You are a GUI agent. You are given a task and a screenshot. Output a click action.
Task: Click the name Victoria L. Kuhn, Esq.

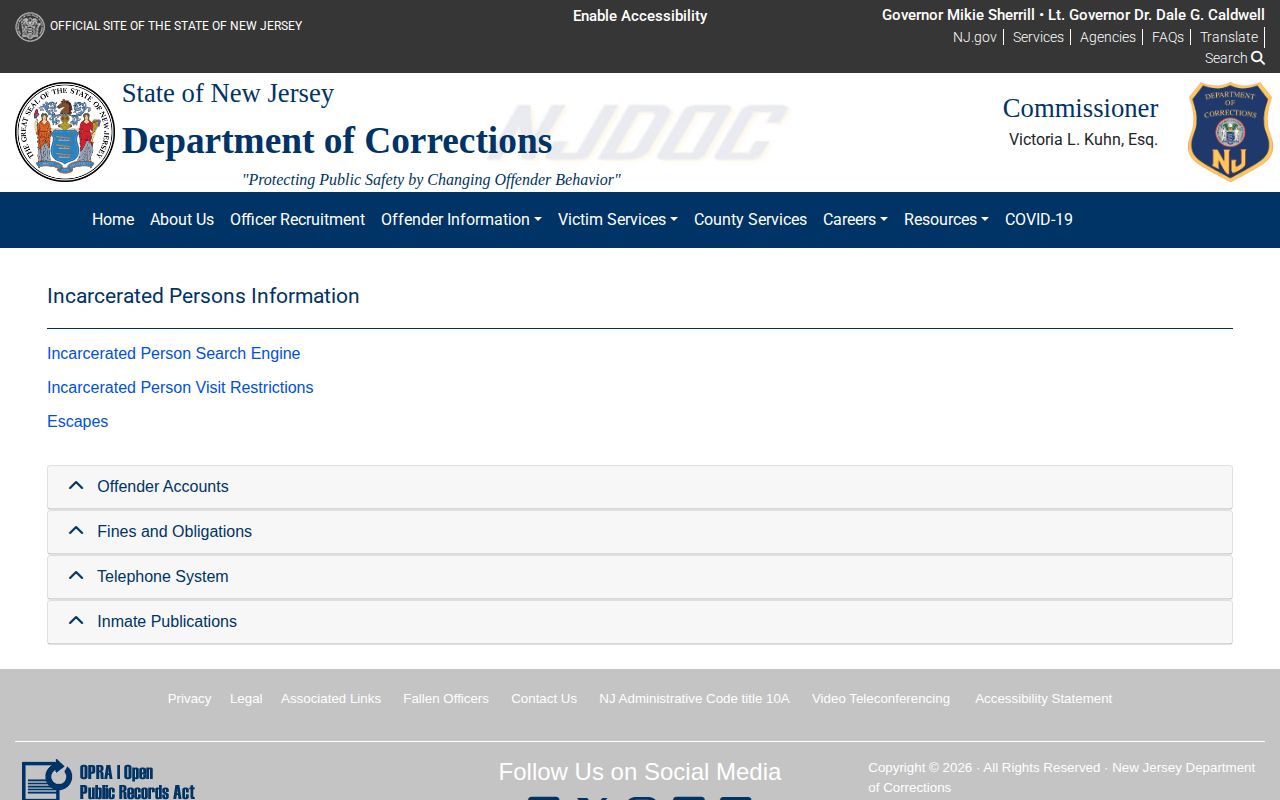click(1083, 140)
